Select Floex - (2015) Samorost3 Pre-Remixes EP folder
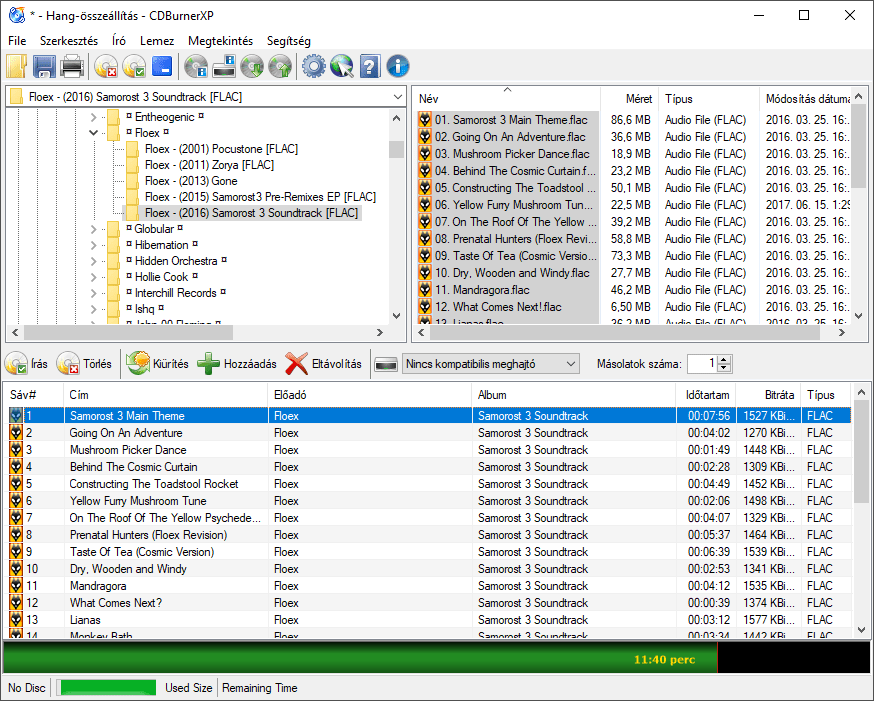The height and width of the screenshot is (701, 874). click(x=260, y=197)
